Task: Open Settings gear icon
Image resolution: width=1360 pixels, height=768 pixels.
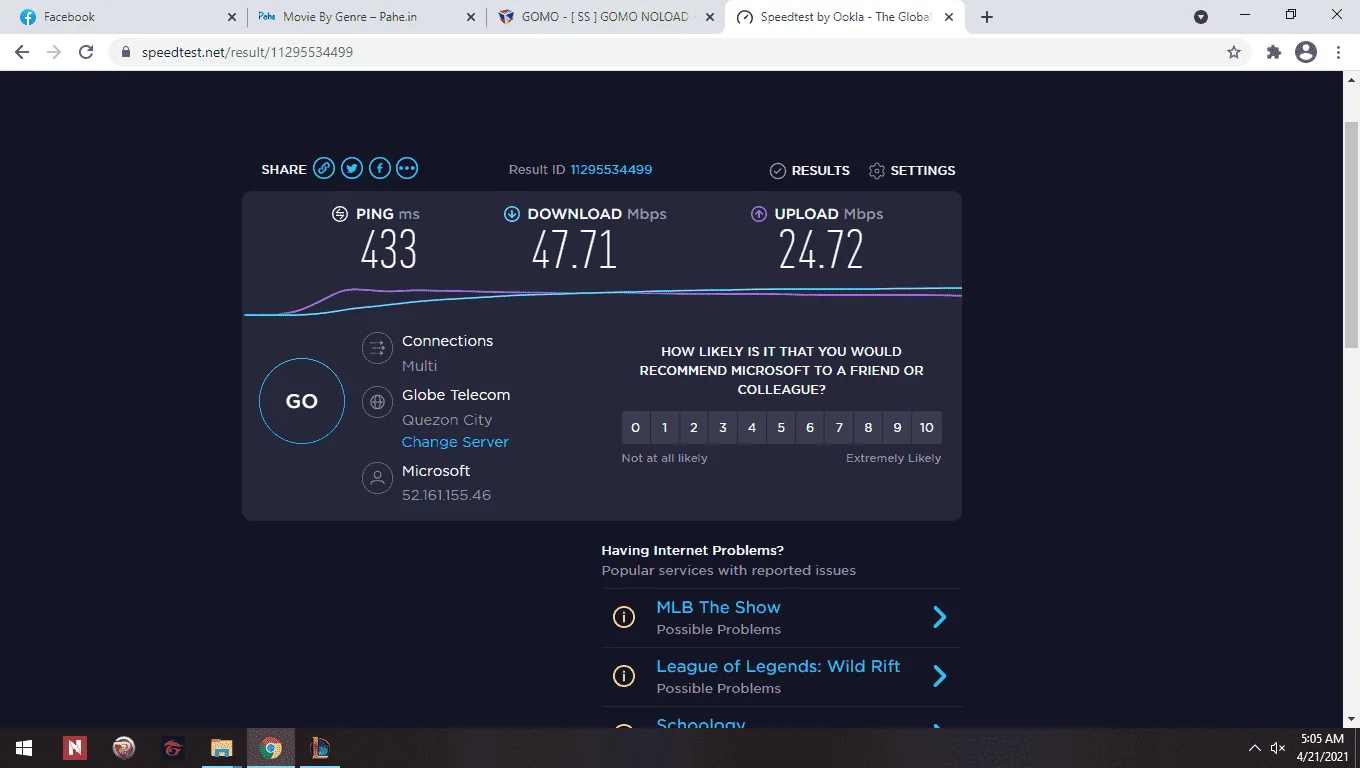Action: 877,171
